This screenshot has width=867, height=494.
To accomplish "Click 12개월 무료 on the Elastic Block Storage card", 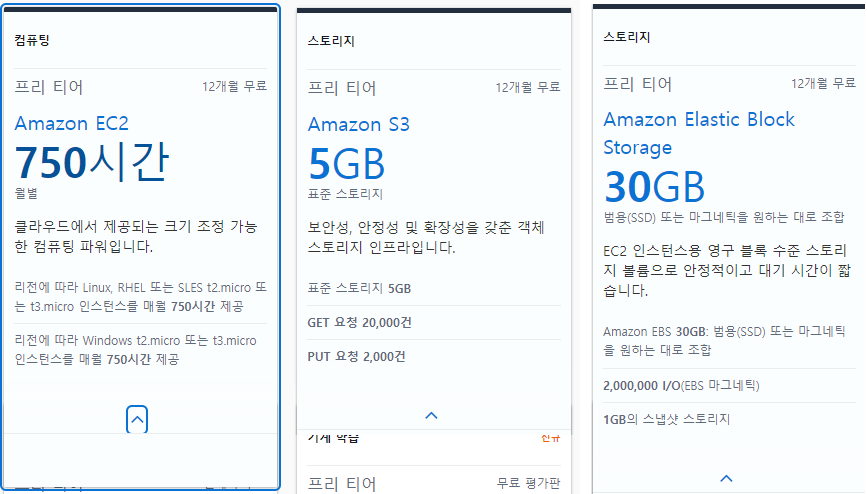I will 823,84.
